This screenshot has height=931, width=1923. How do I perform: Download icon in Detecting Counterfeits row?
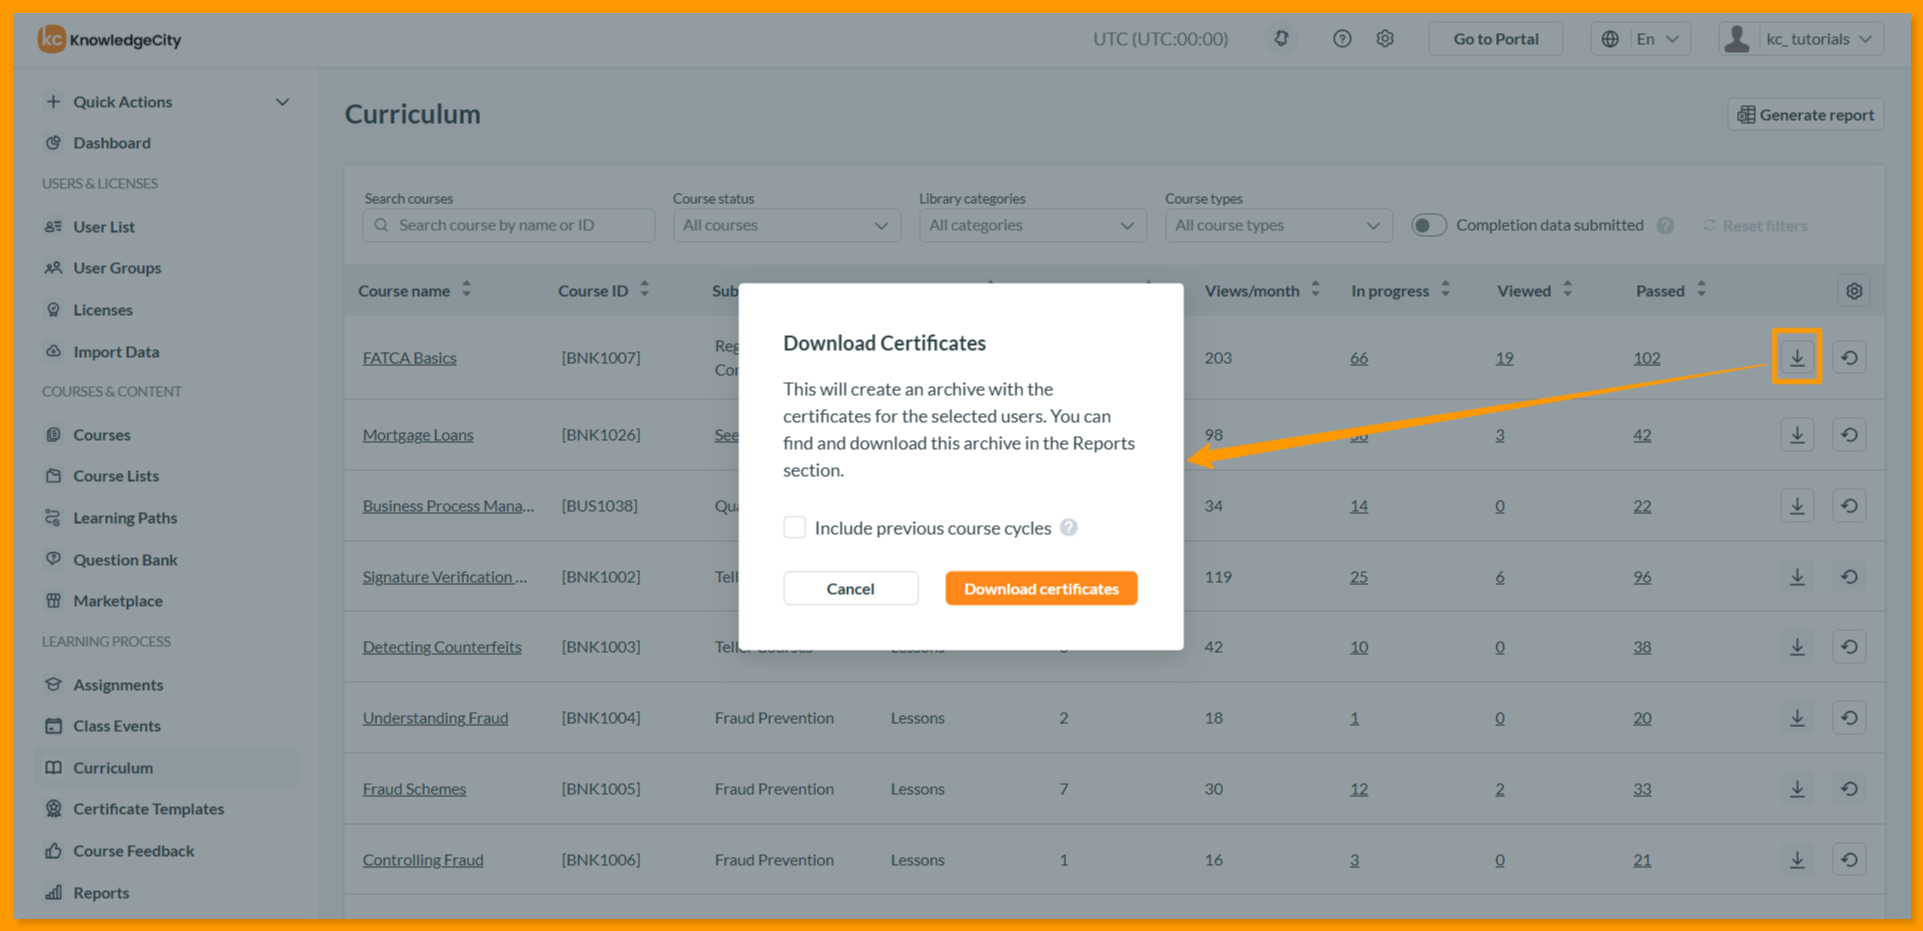1797,647
